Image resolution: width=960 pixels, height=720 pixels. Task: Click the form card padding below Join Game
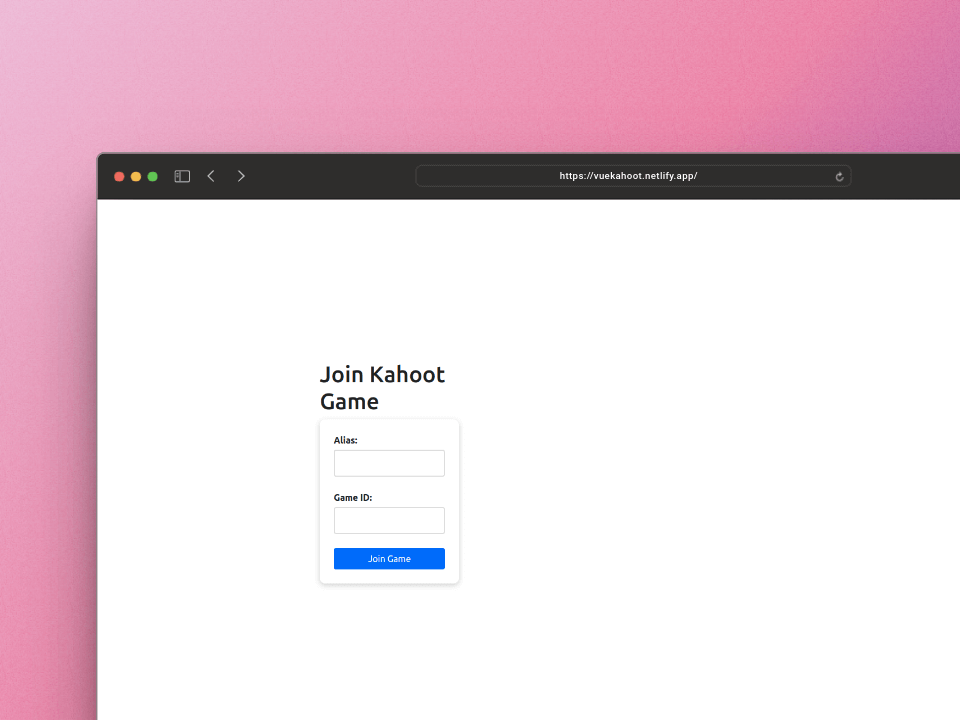tap(389, 576)
